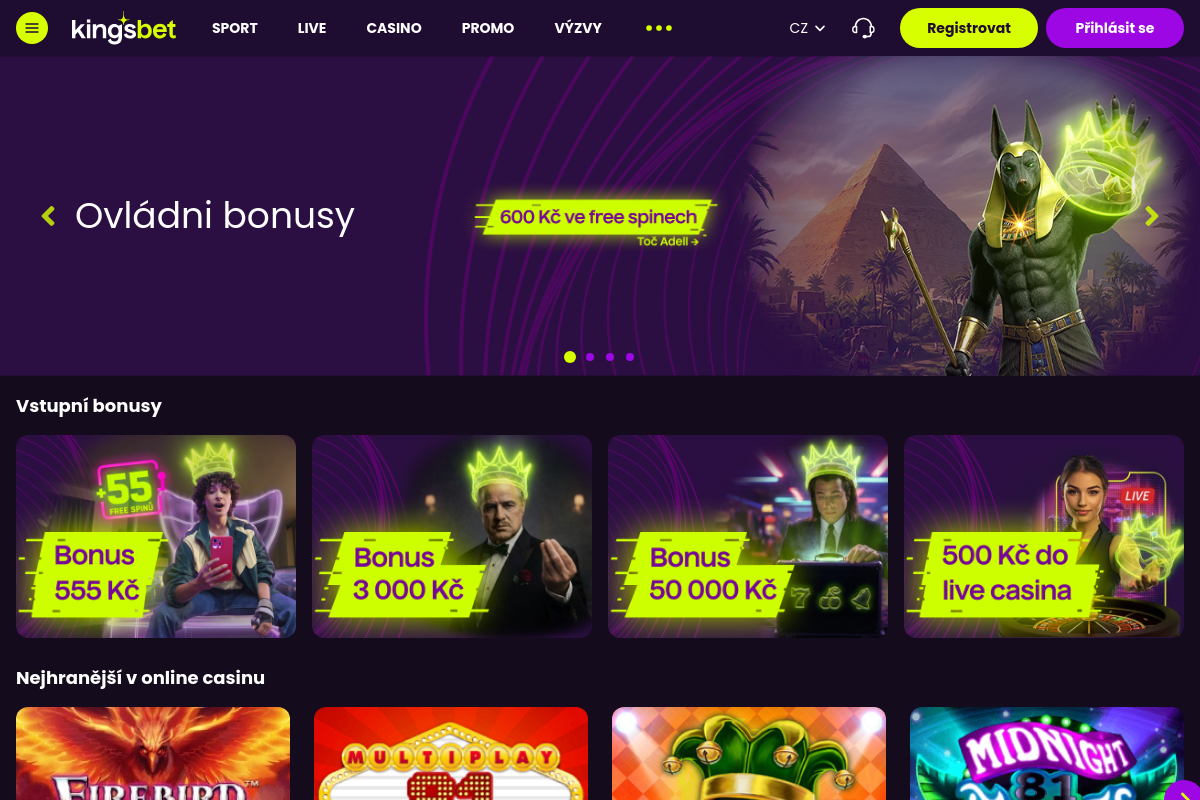Show more navigation via three dots
This screenshot has height=800, width=1200.
(659, 28)
